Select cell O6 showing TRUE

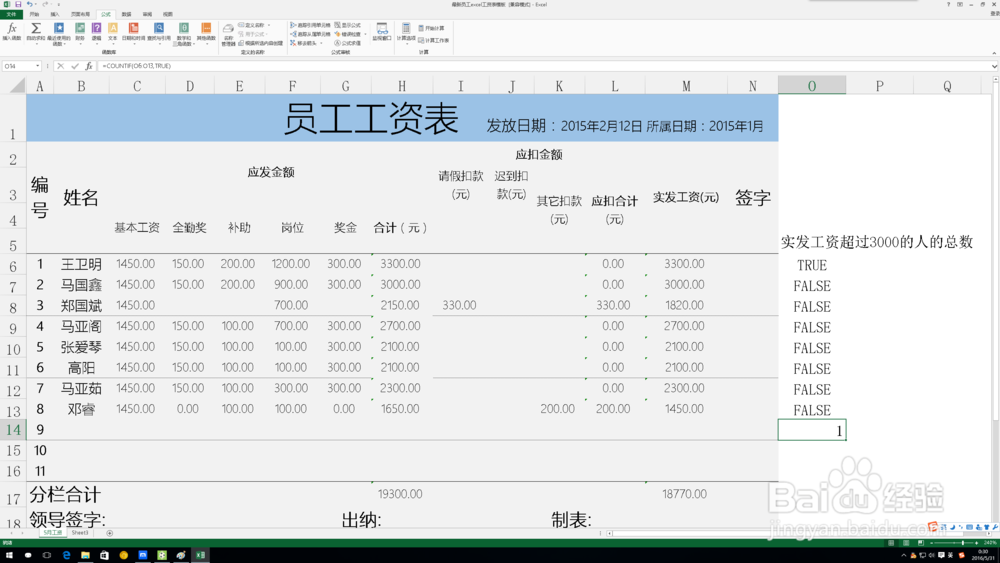tap(812, 265)
